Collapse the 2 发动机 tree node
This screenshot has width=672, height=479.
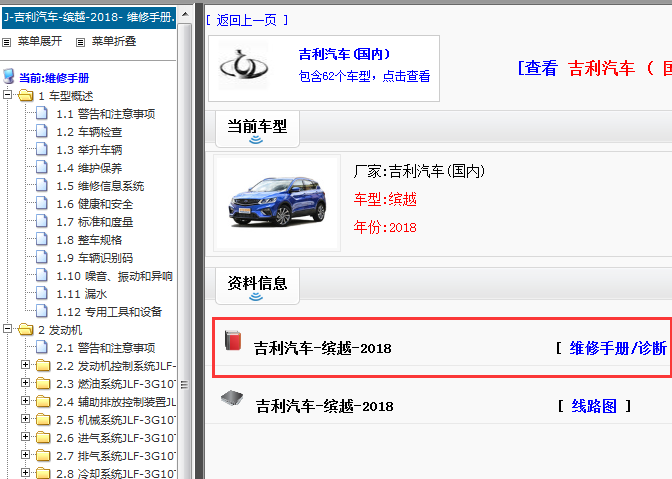click(7, 329)
